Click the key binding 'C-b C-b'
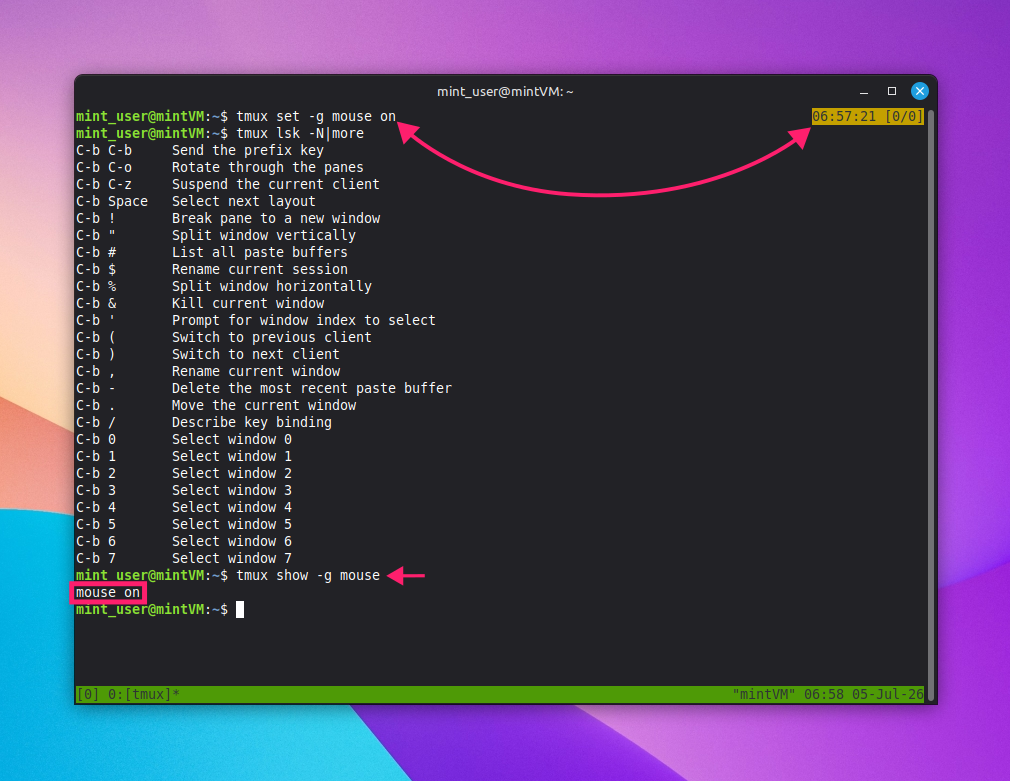Image resolution: width=1010 pixels, height=781 pixels. 104,150
